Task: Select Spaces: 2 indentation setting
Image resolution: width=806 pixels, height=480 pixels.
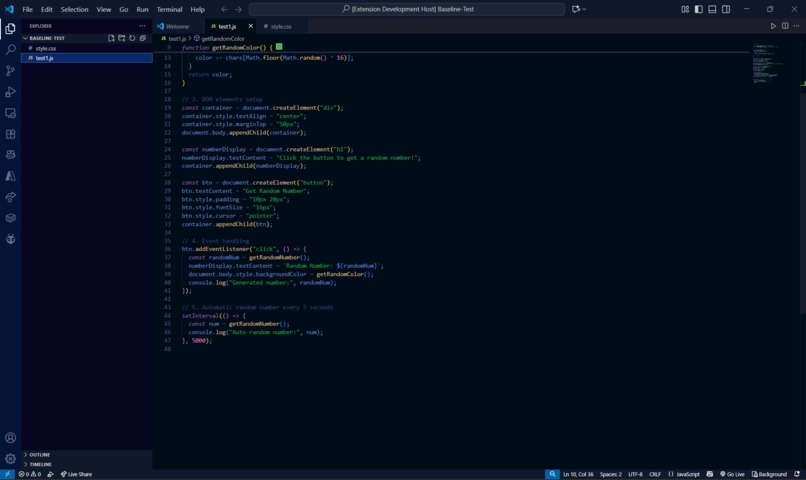Action: (611, 474)
